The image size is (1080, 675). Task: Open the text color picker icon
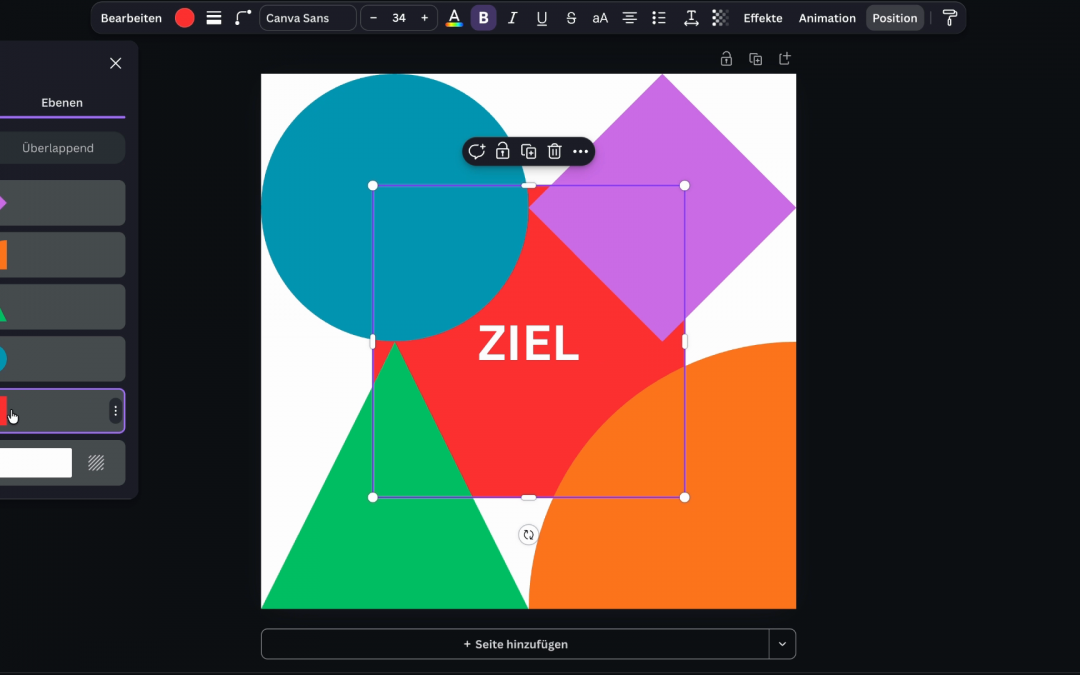(x=454, y=18)
